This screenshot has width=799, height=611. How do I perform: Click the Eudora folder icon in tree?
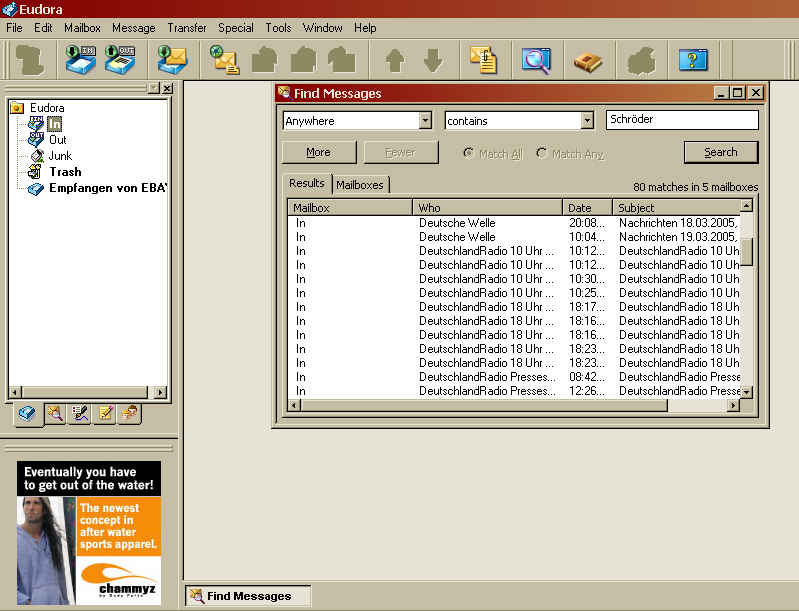(x=17, y=108)
